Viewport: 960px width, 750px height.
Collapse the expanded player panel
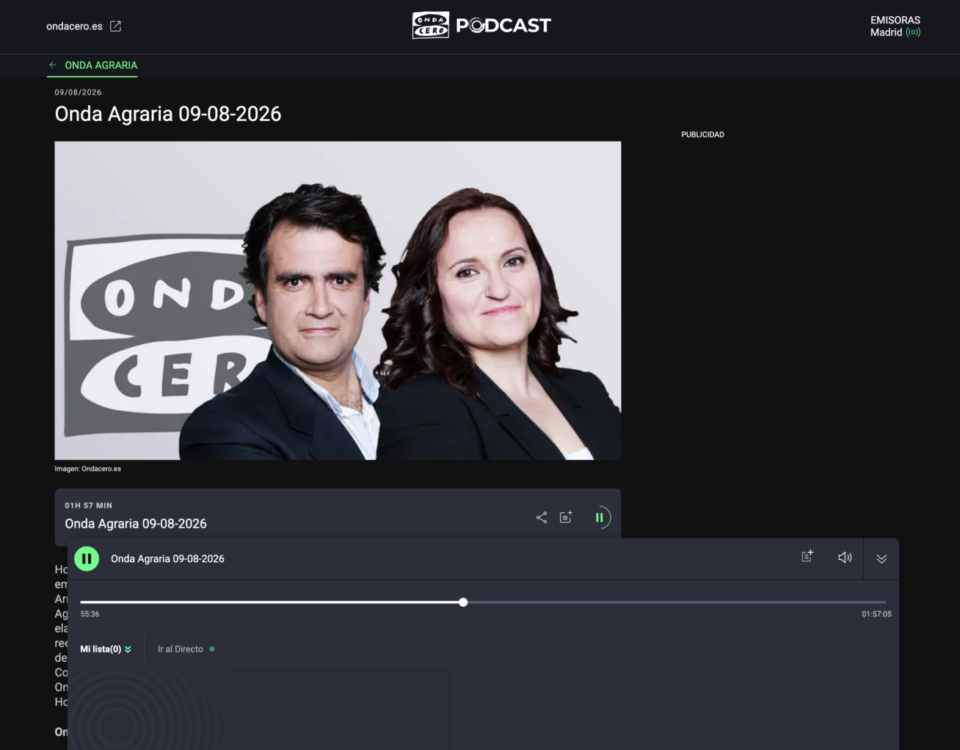point(882,558)
